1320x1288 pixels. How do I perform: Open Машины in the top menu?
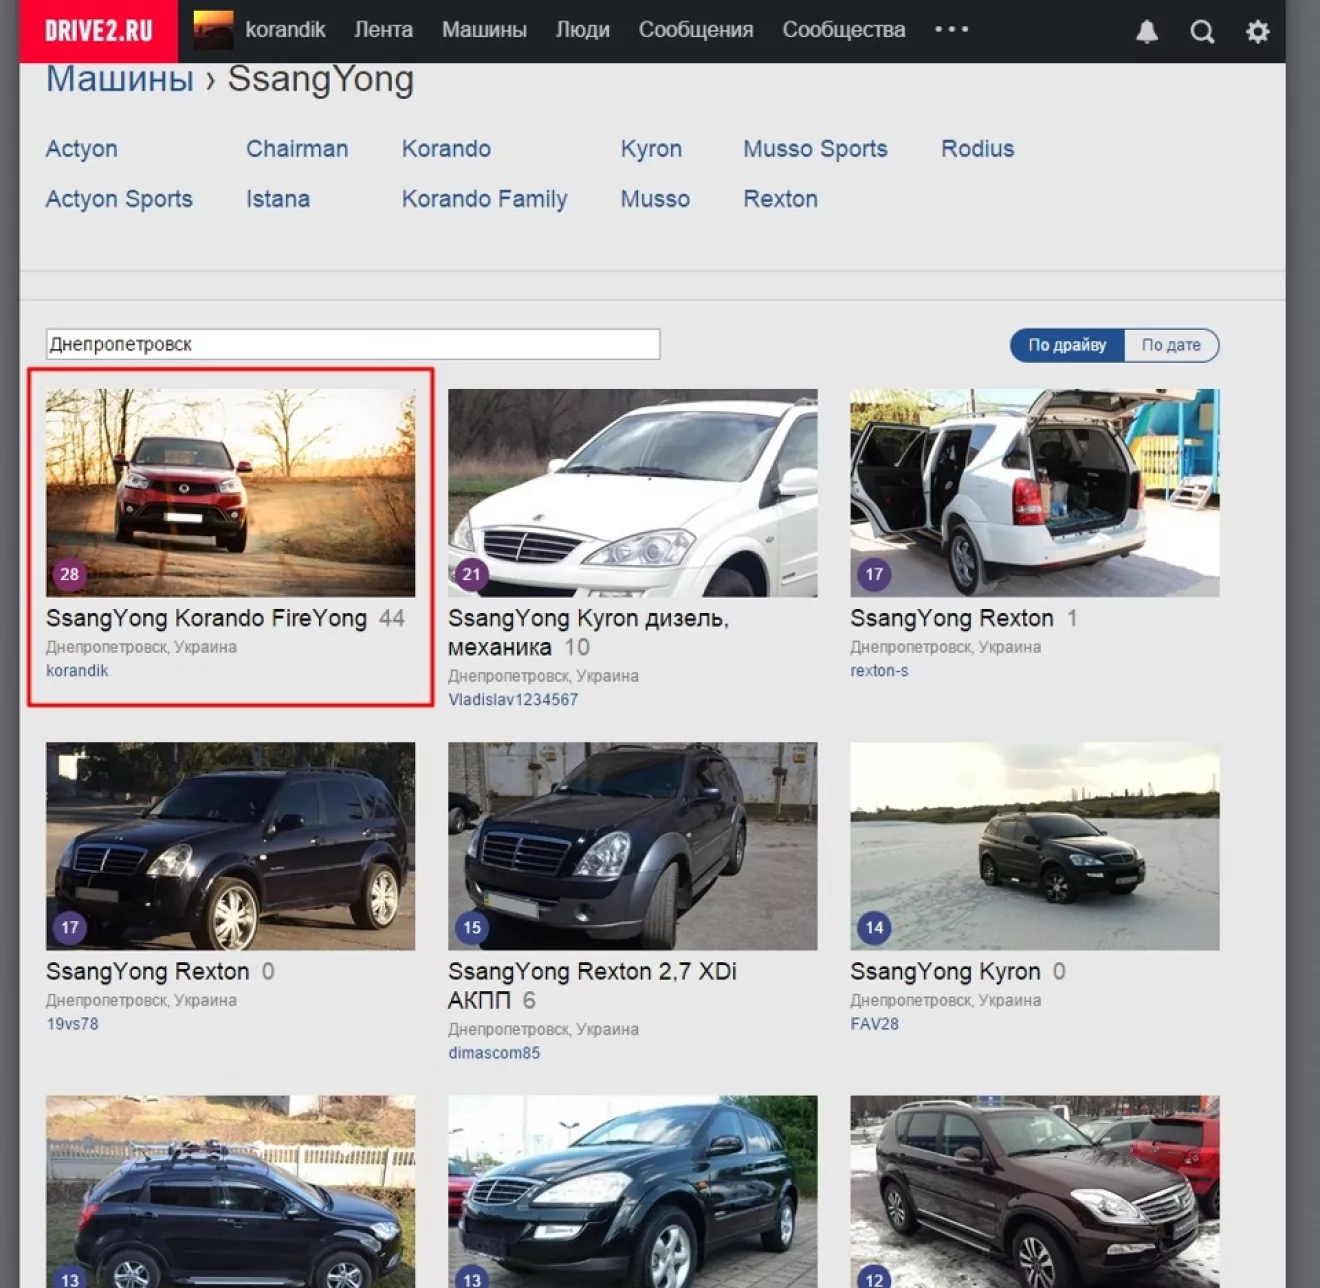point(484,30)
